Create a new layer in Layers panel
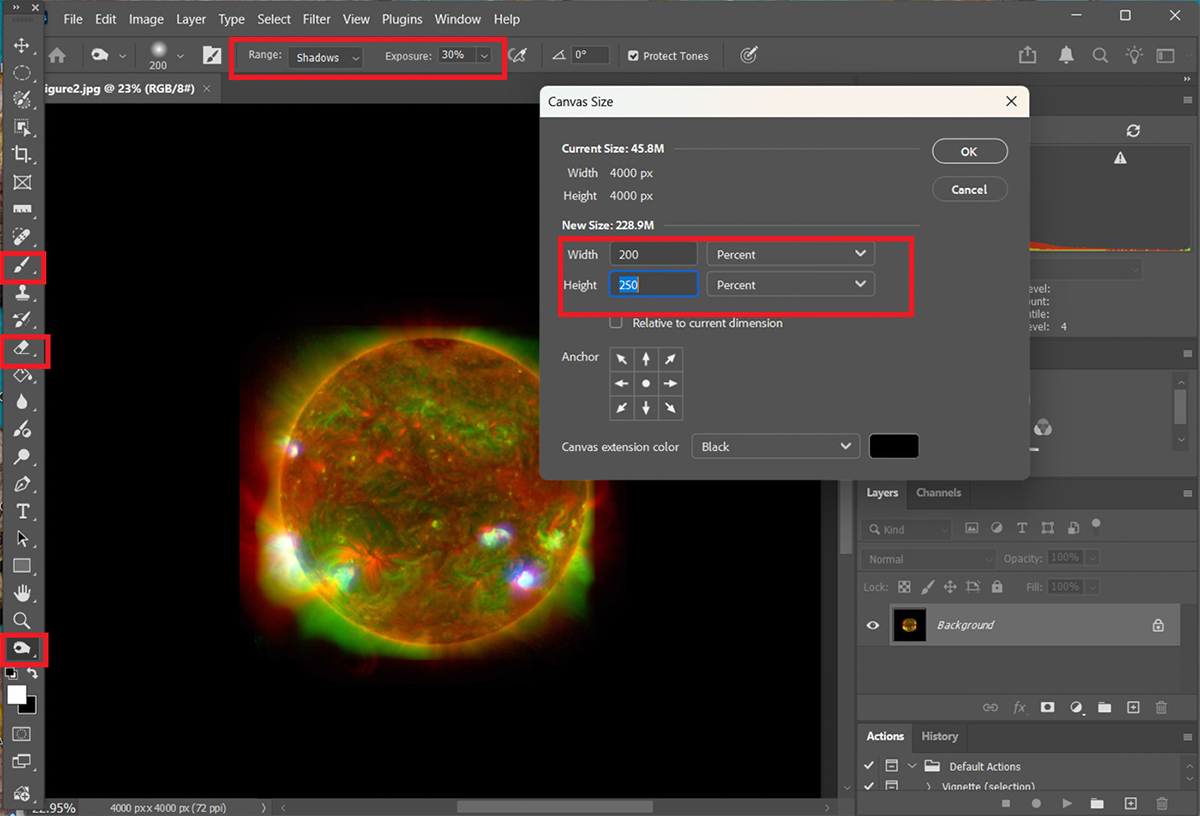1200x816 pixels. pyautogui.click(x=1133, y=707)
